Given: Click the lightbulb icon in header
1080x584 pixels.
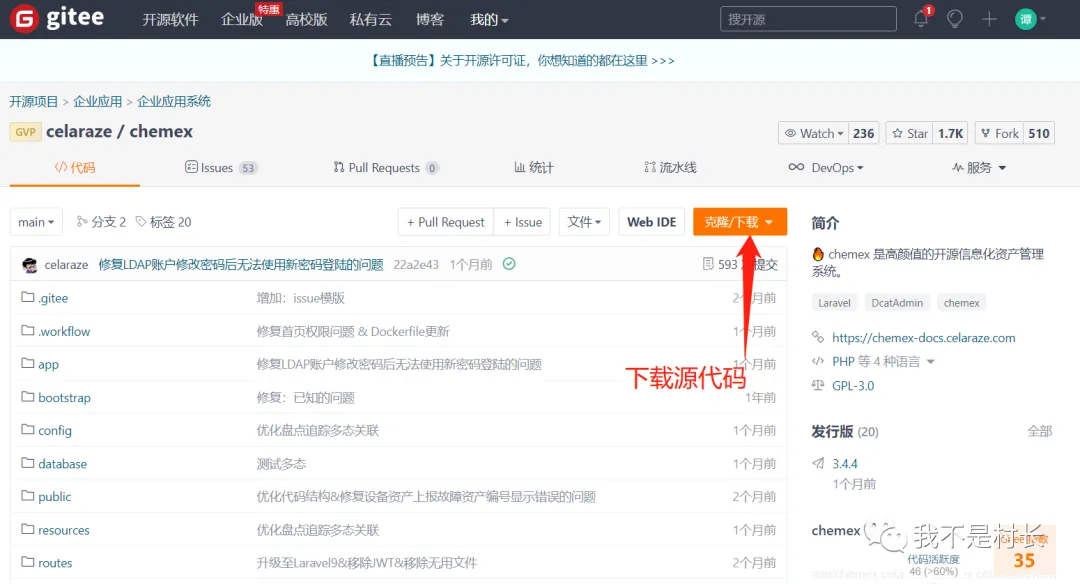Looking at the screenshot, I should tap(955, 19).
